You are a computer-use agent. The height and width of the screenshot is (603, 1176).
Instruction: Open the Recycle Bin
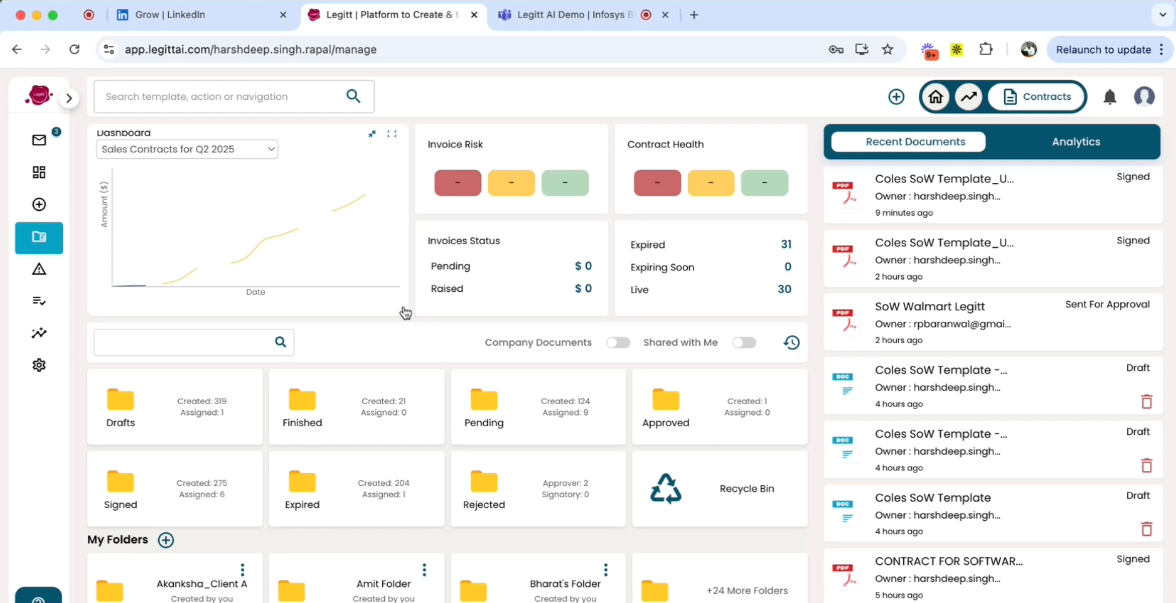[720, 489]
